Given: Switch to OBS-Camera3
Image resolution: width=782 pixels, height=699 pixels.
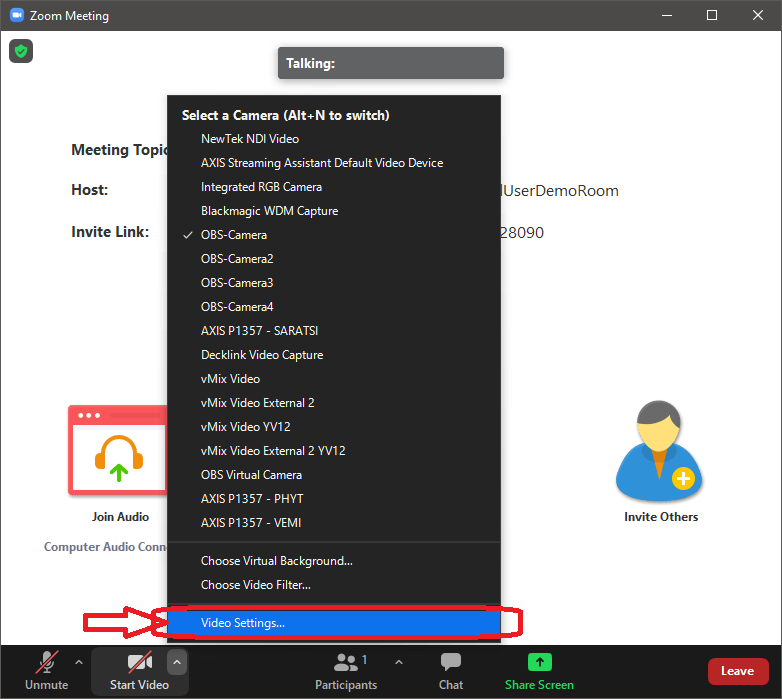Looking at the screenshot, I should click(x=334, y=283).
